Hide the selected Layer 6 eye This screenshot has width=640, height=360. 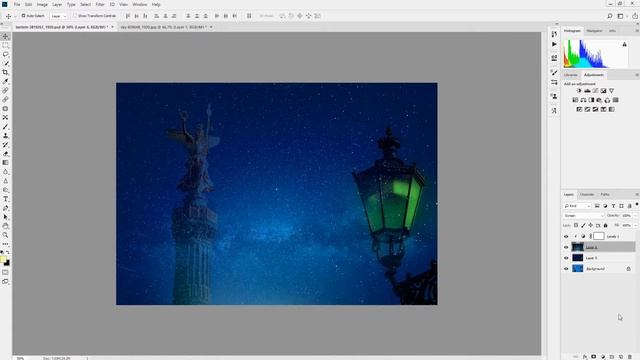(x=566, y=247)
